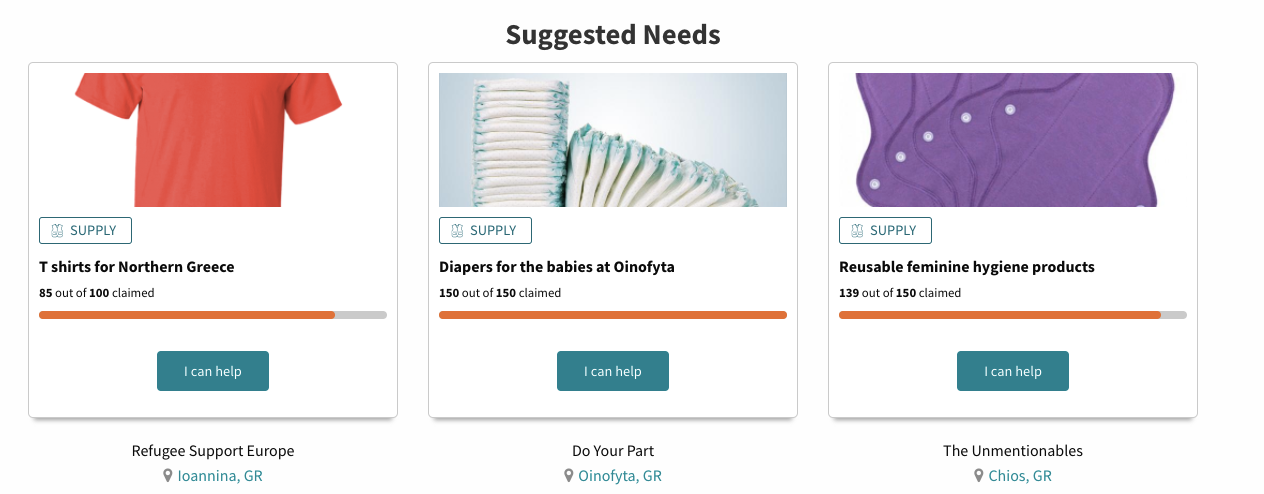This screenshot has width=1264, height=494.
Task: Click the feminine hygiene claimed progress bar
Action: [1012, 315]
